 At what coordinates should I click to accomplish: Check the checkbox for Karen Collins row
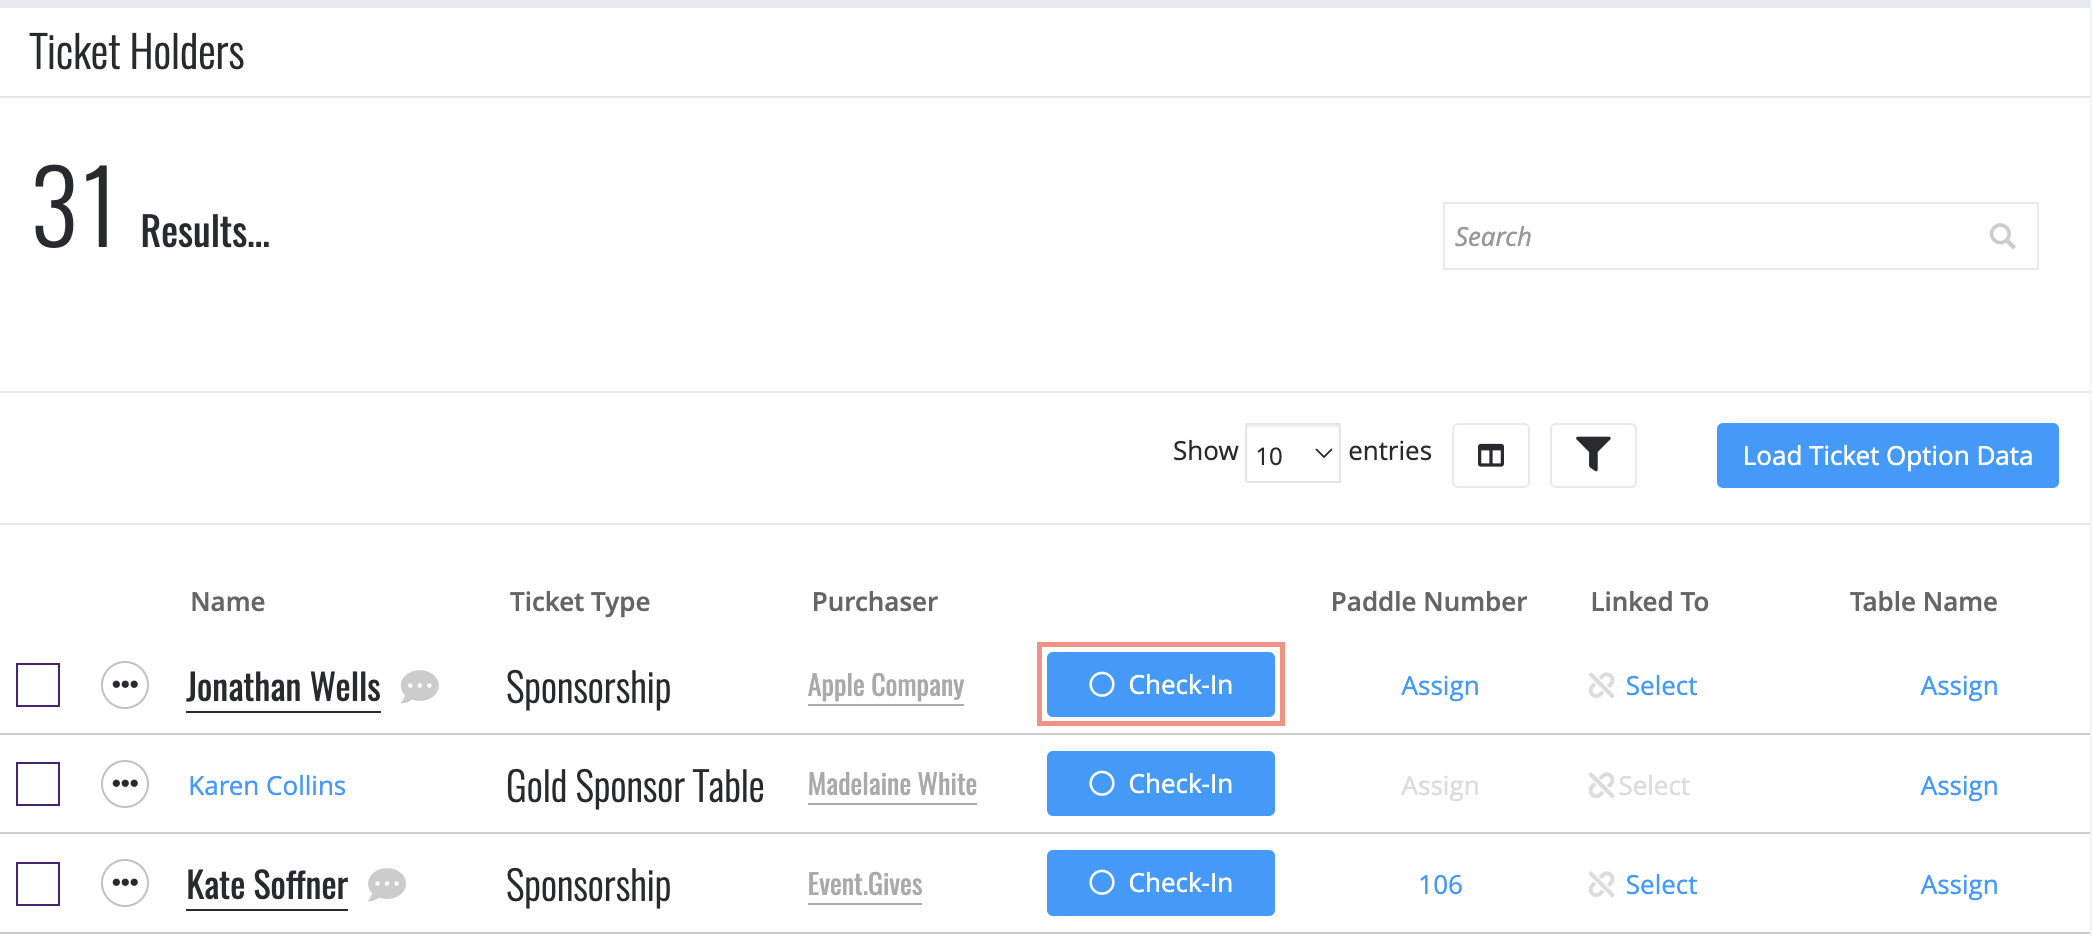click(x=37, y=784)
